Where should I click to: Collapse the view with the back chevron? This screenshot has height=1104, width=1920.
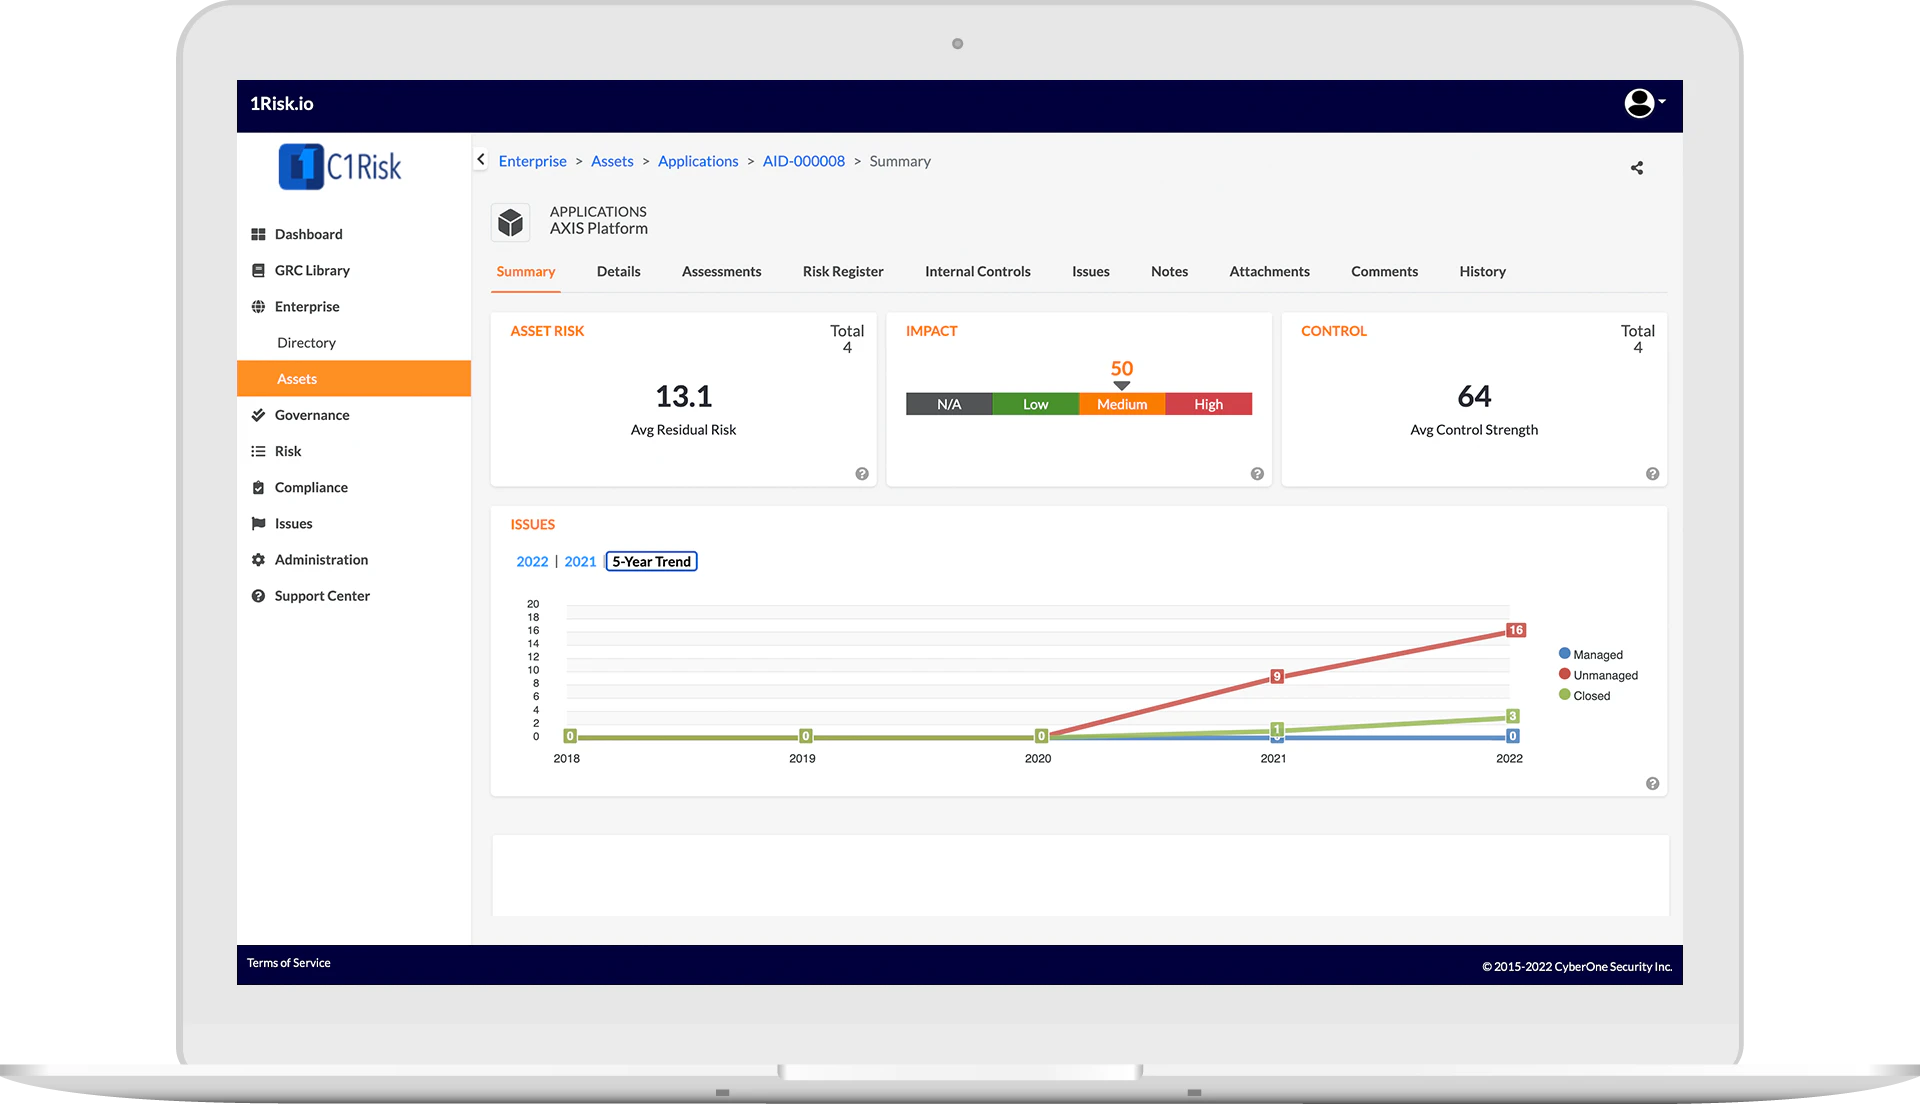[x=481, y=159]
